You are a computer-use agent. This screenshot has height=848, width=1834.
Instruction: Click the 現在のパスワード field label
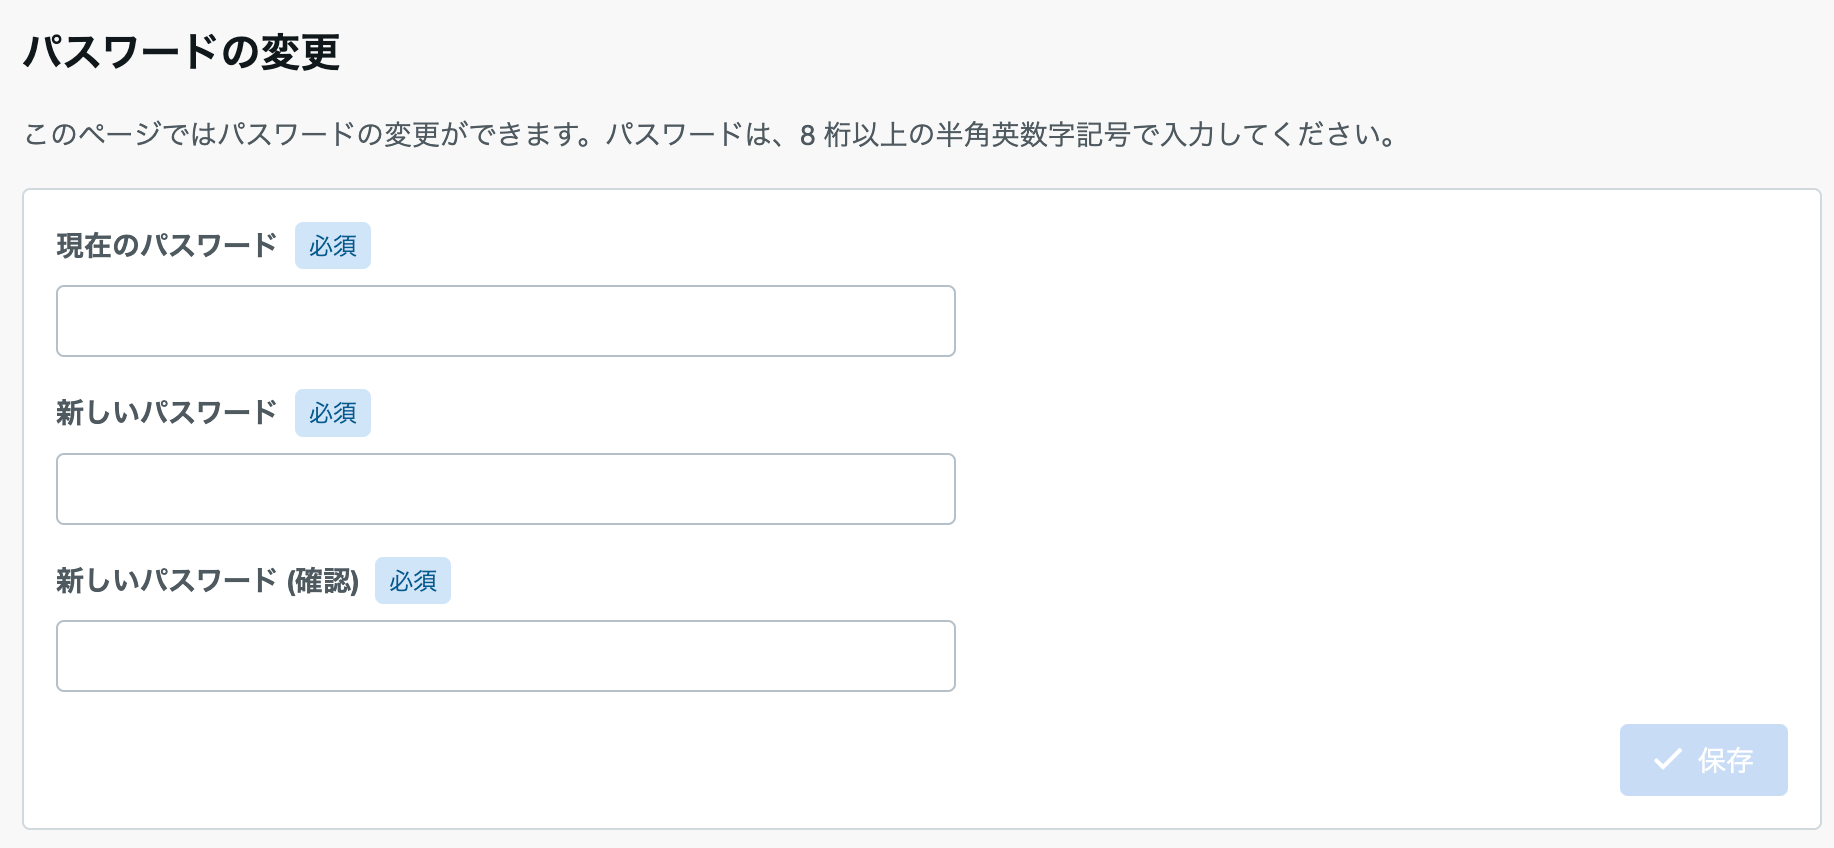167,246
